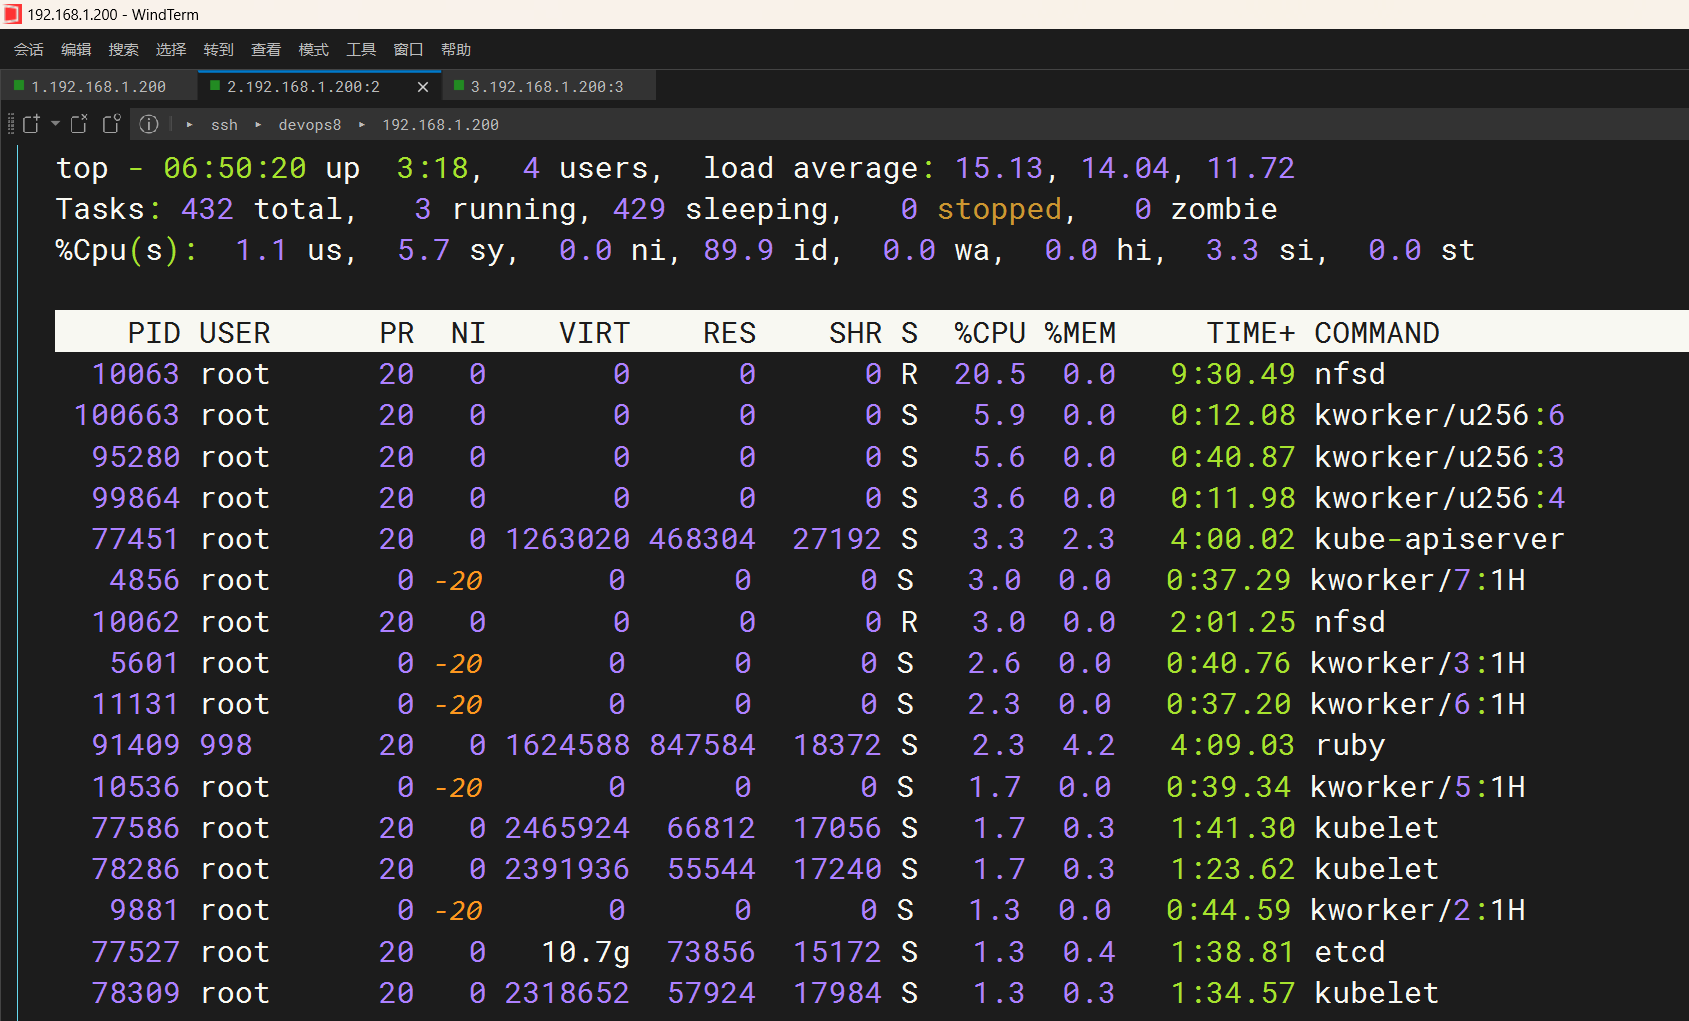This screenshot has width=1689, height=1021.
Task: Open the 选择 menu
Action: pyautogui.click(x=171, y=49)
